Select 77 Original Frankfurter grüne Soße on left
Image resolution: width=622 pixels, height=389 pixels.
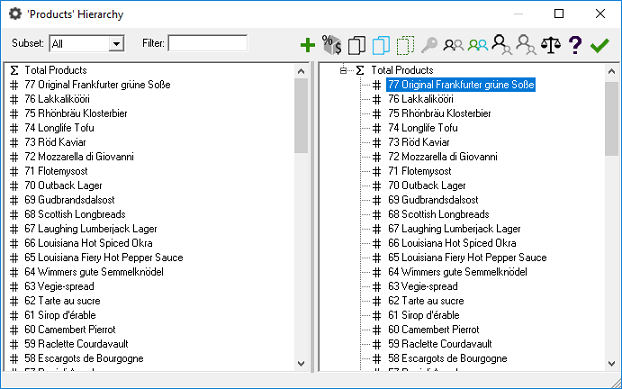coord(97,84)
